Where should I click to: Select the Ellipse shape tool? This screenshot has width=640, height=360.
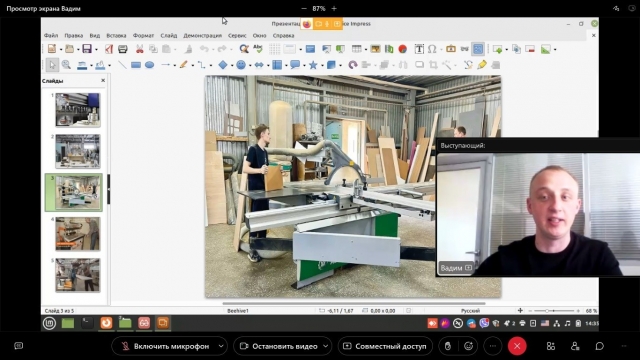(x=149, y=64)
